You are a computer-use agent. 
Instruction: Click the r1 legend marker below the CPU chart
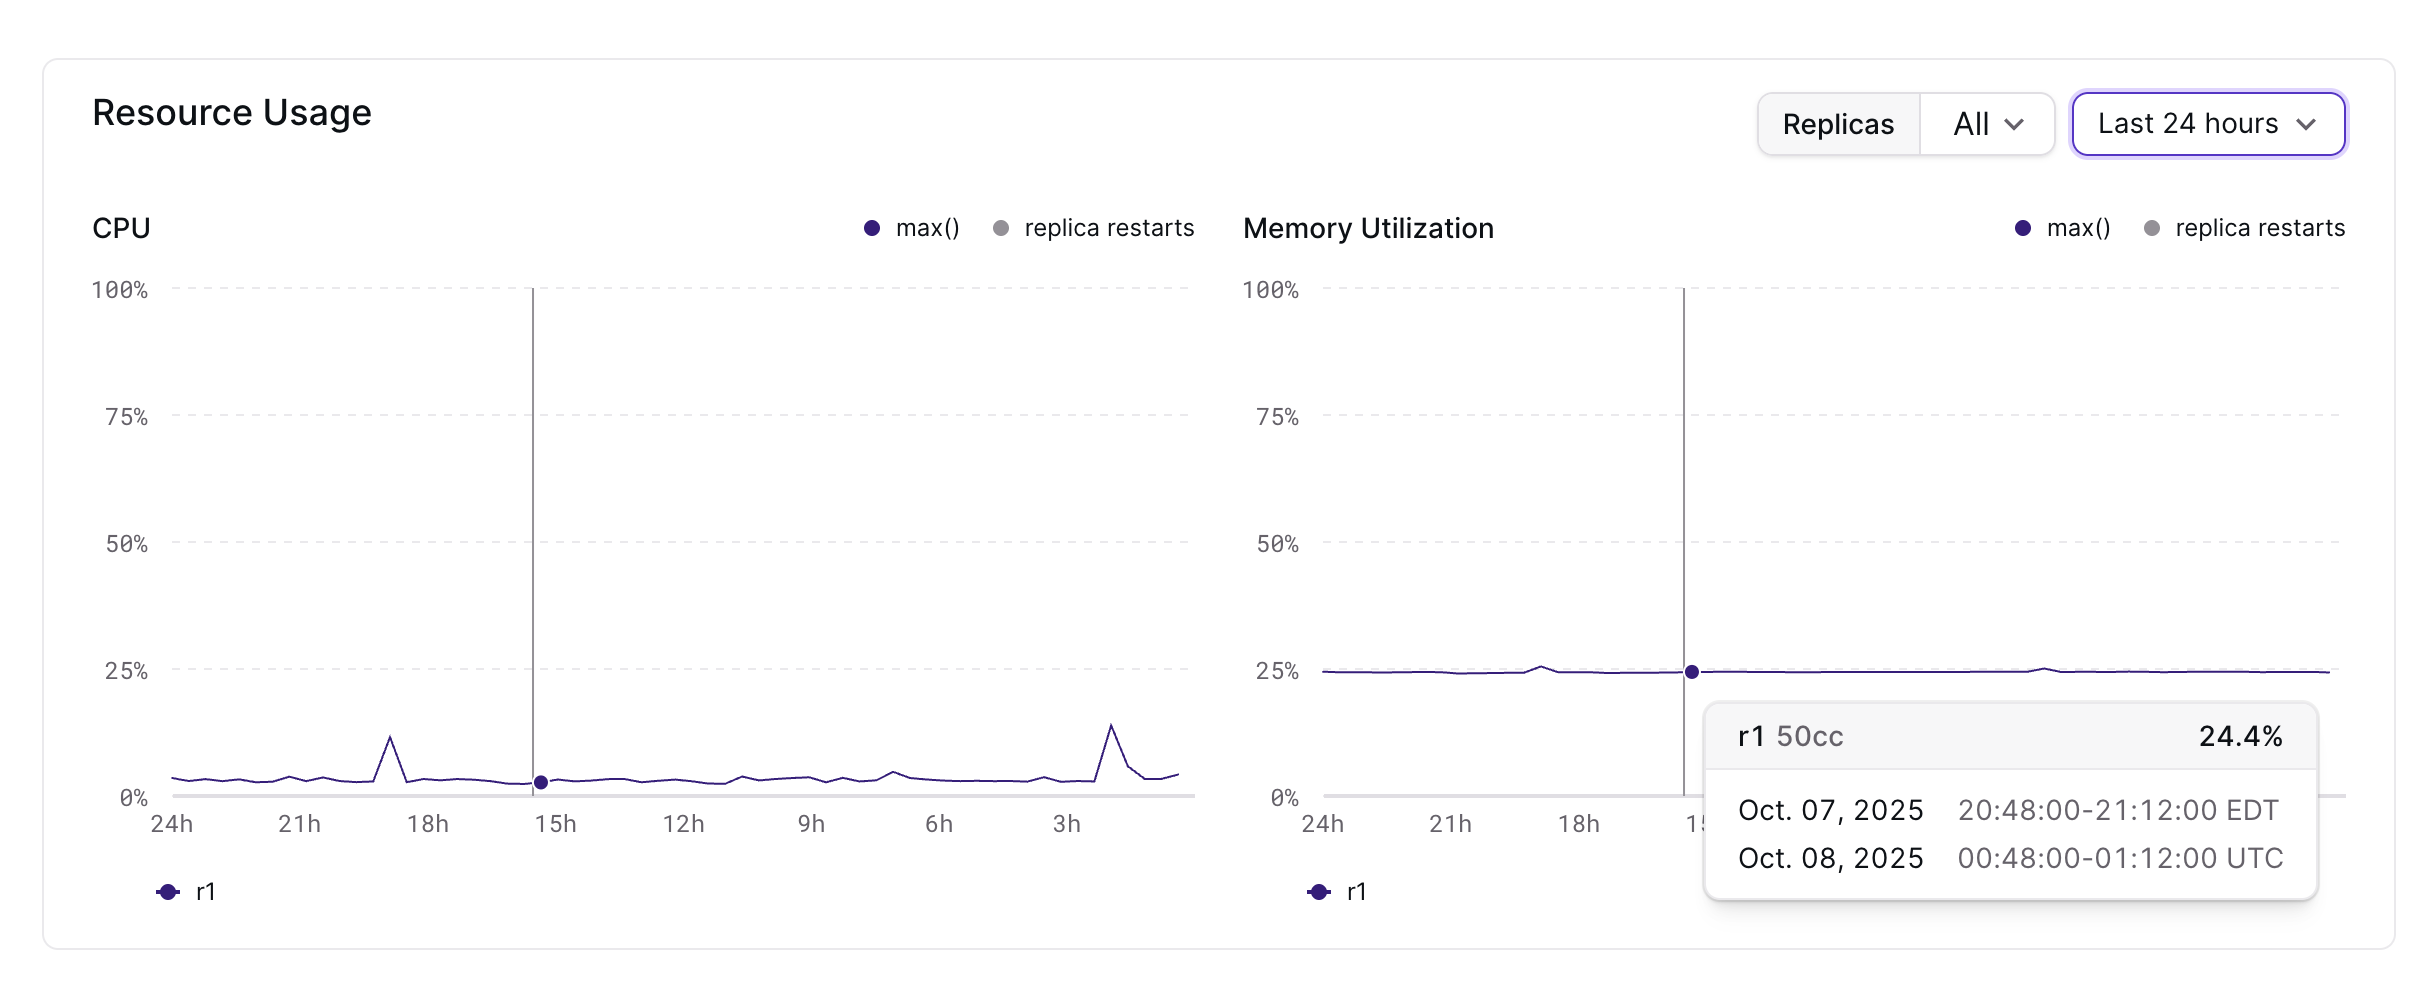166,890
